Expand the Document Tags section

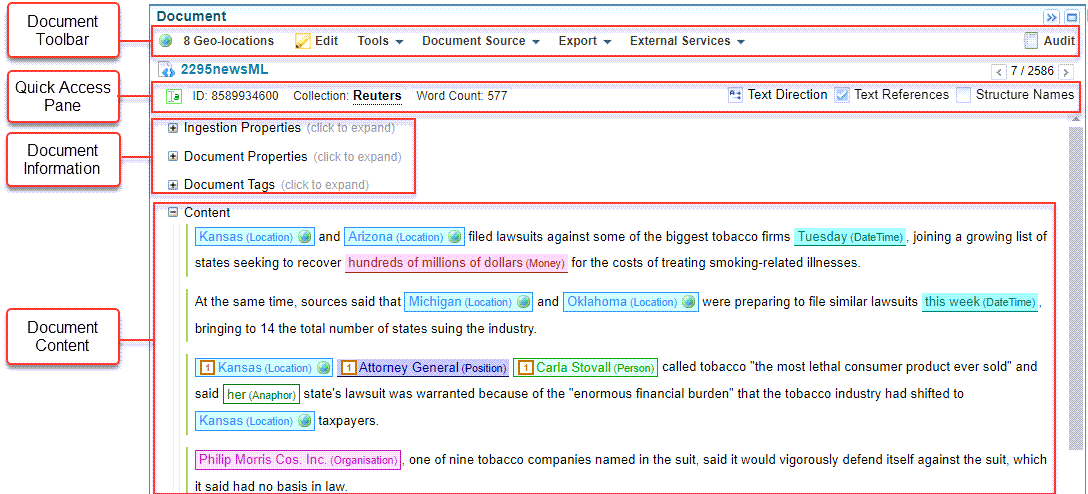tap(173, 185)
